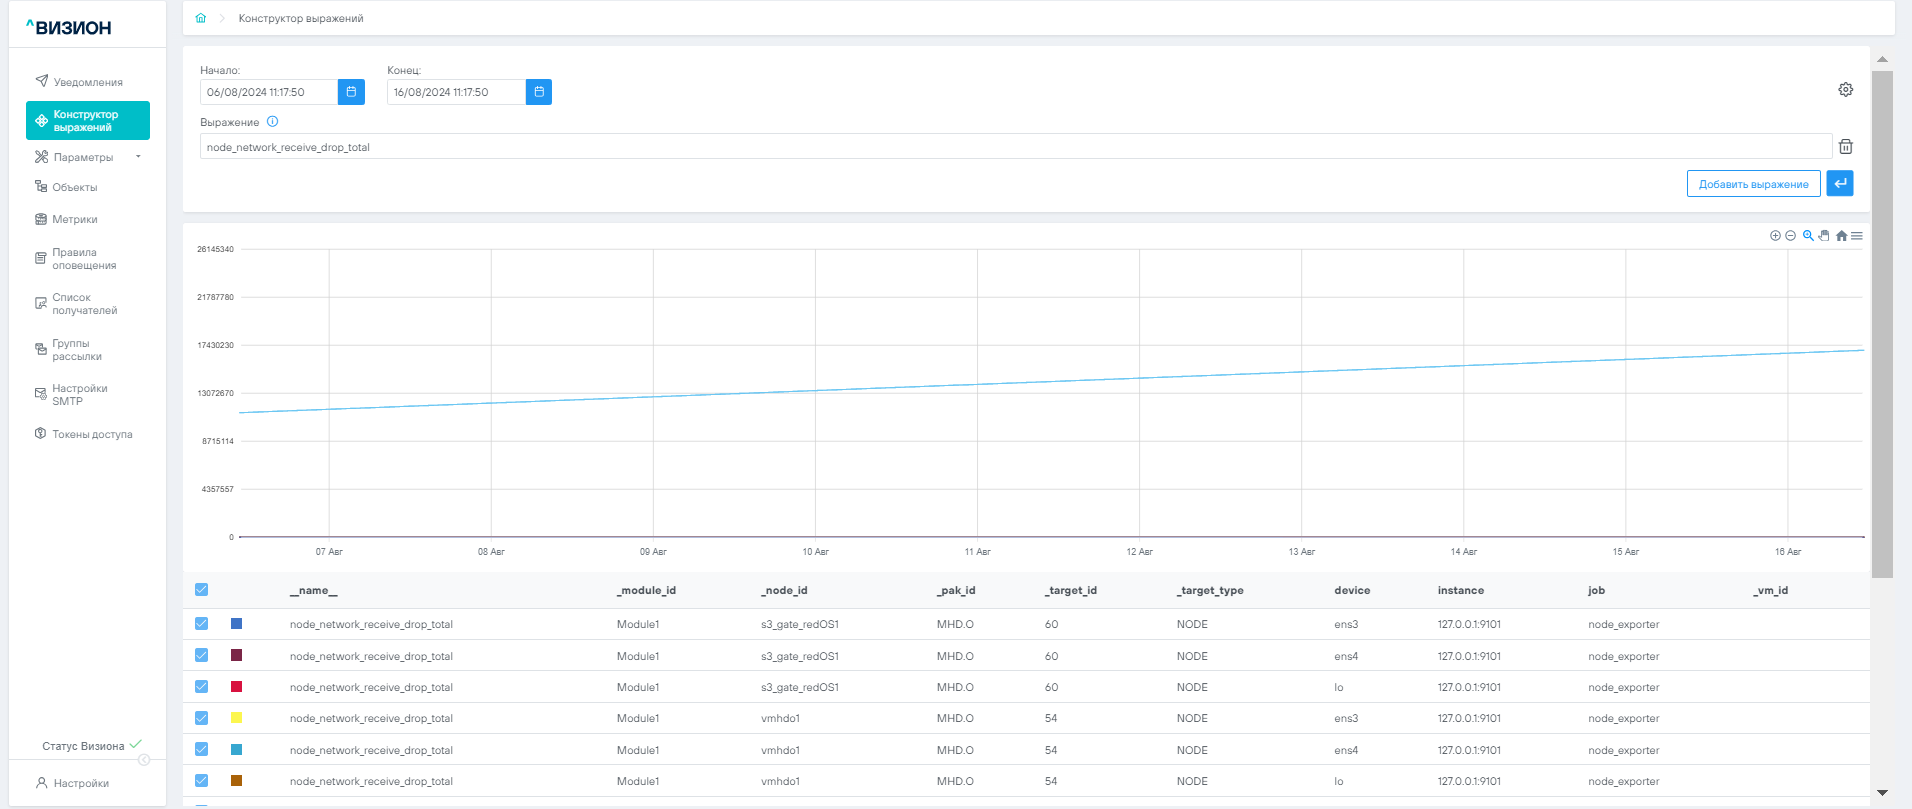1912x809 pixels.
Task: Uncheck the first row with device ens3
Action: coord(202,624)
